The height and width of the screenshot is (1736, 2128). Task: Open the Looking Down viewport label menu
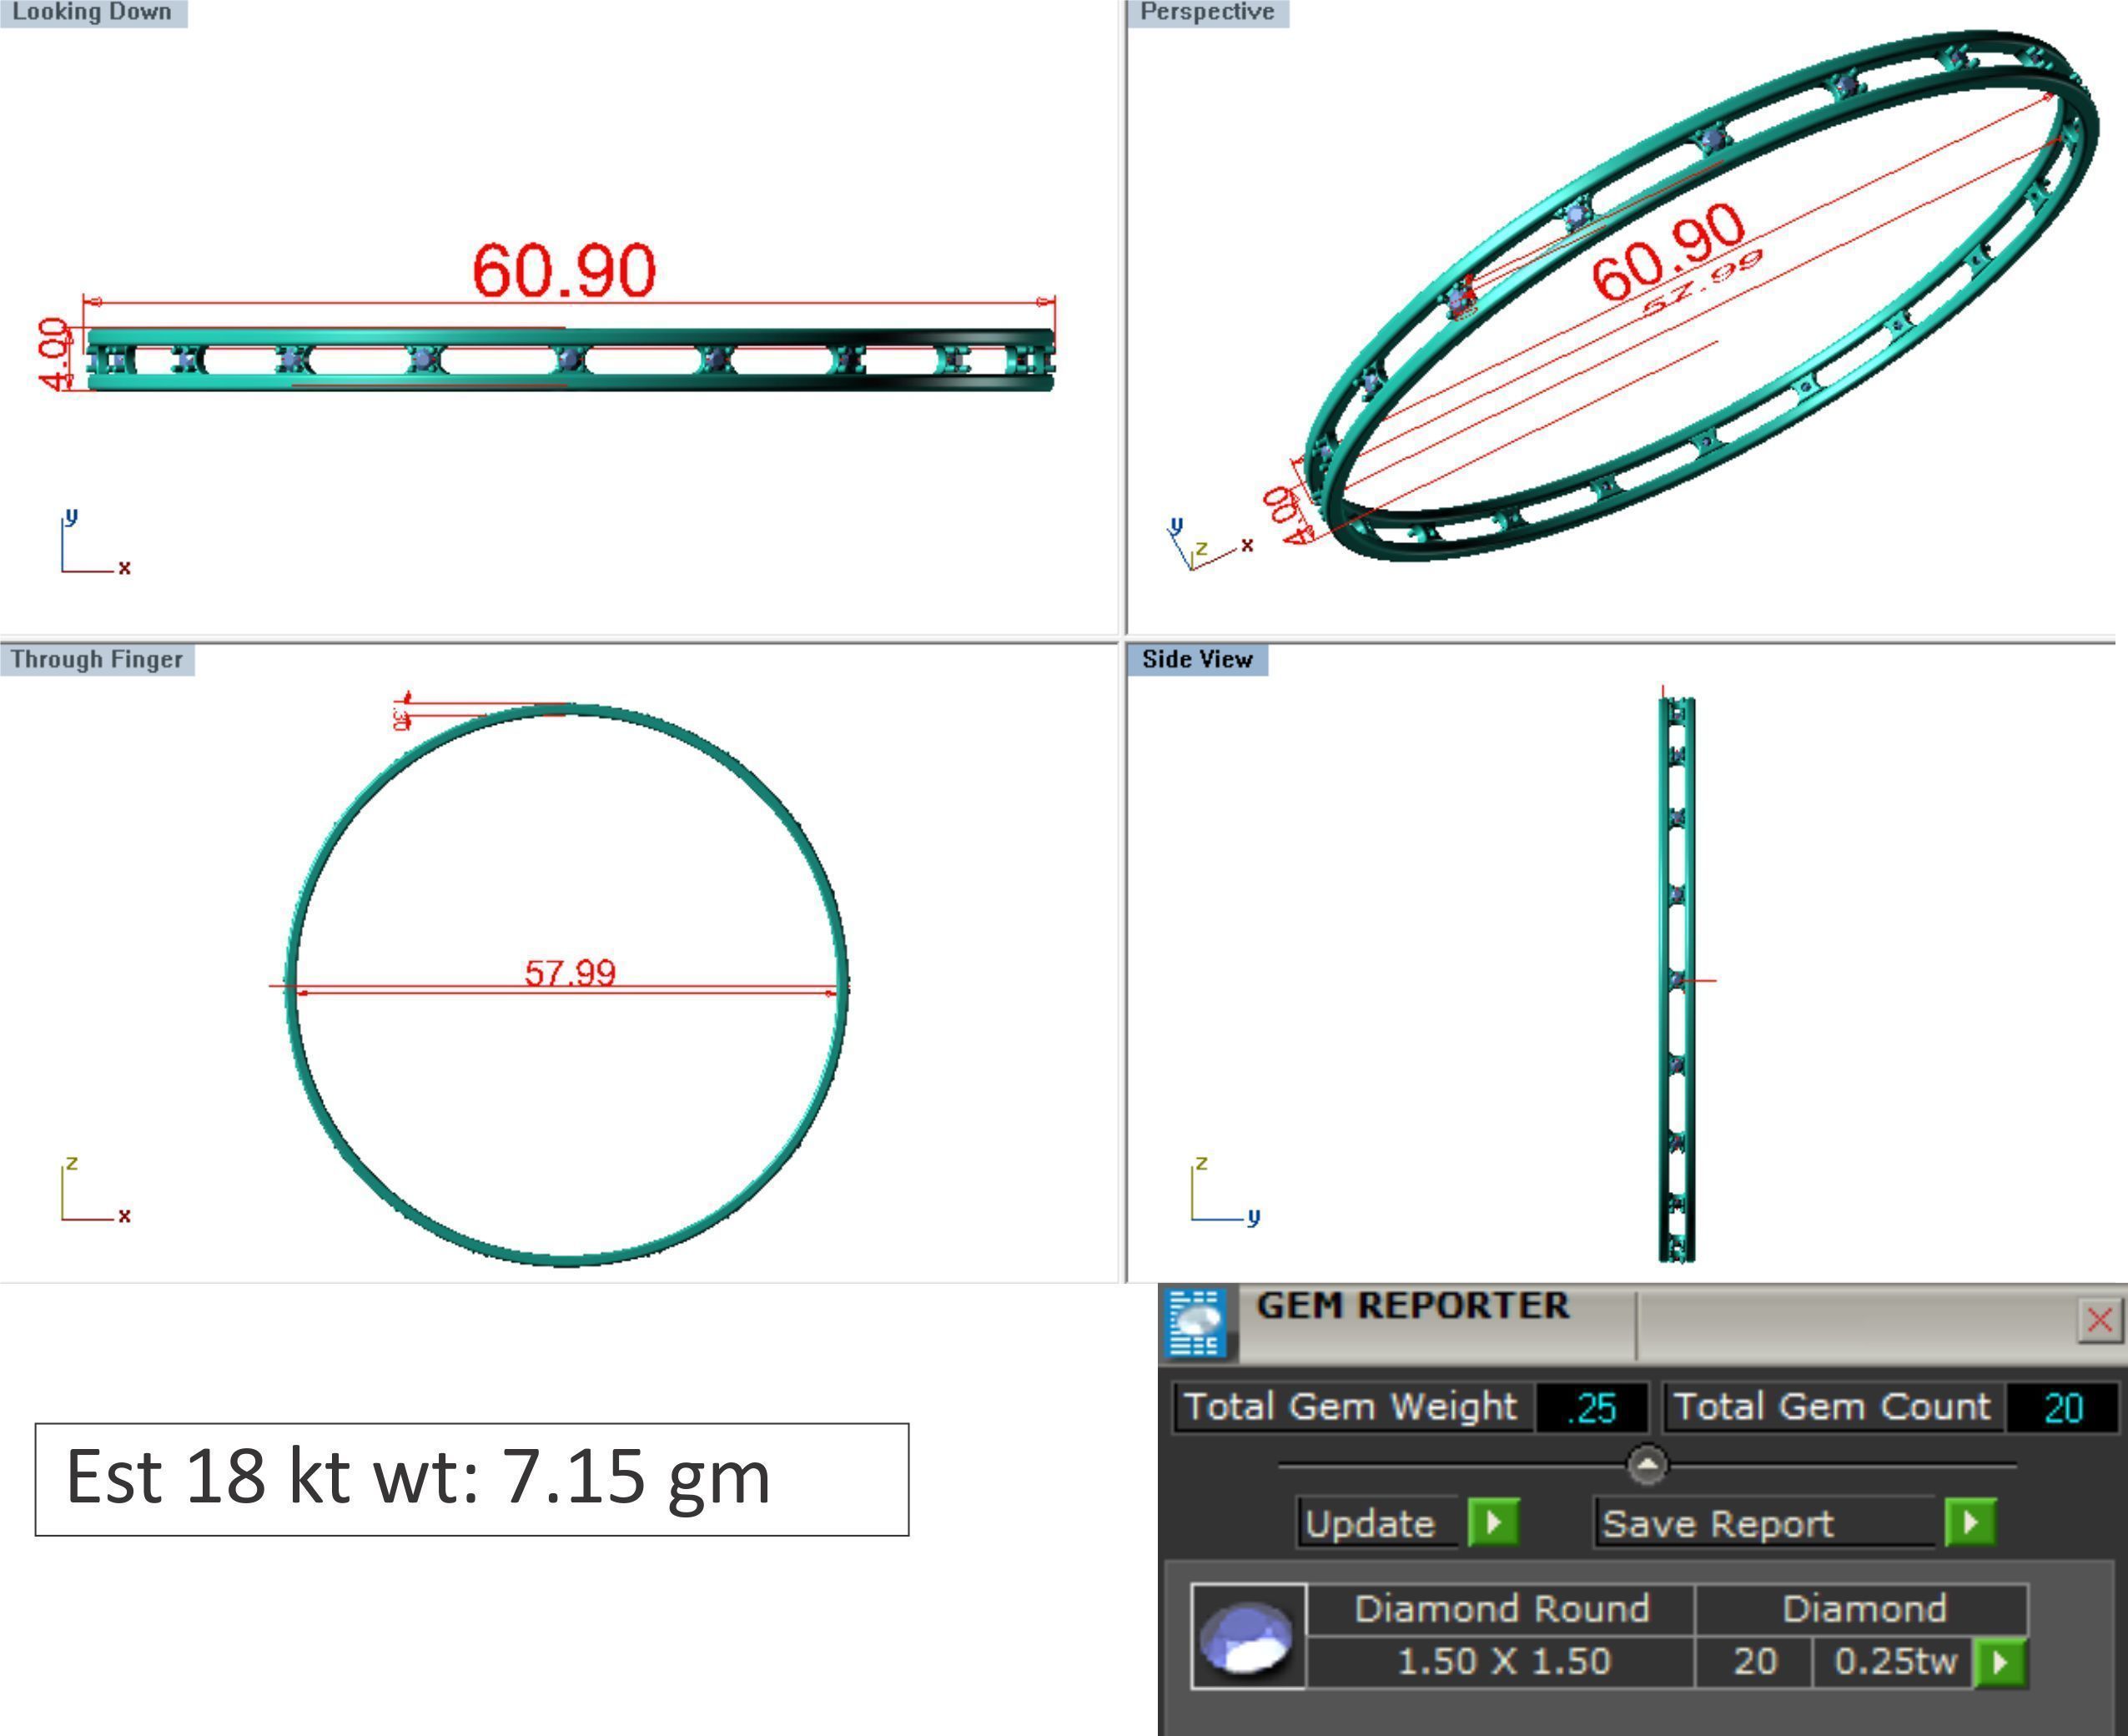pyautogui.click(x=92, y=12)
